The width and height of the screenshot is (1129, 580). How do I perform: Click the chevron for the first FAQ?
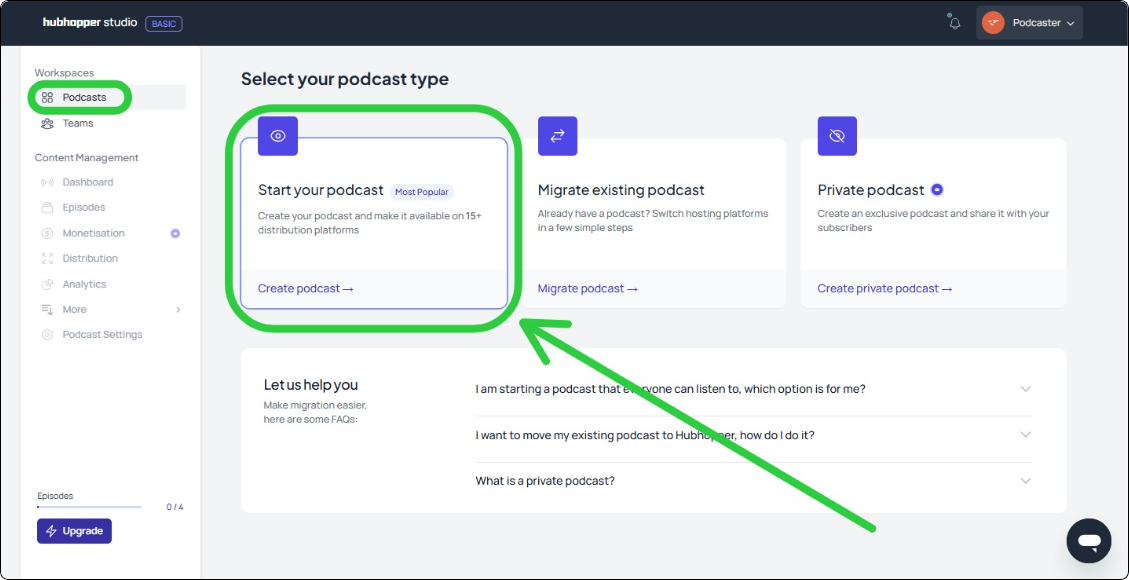click(1026, 389)
